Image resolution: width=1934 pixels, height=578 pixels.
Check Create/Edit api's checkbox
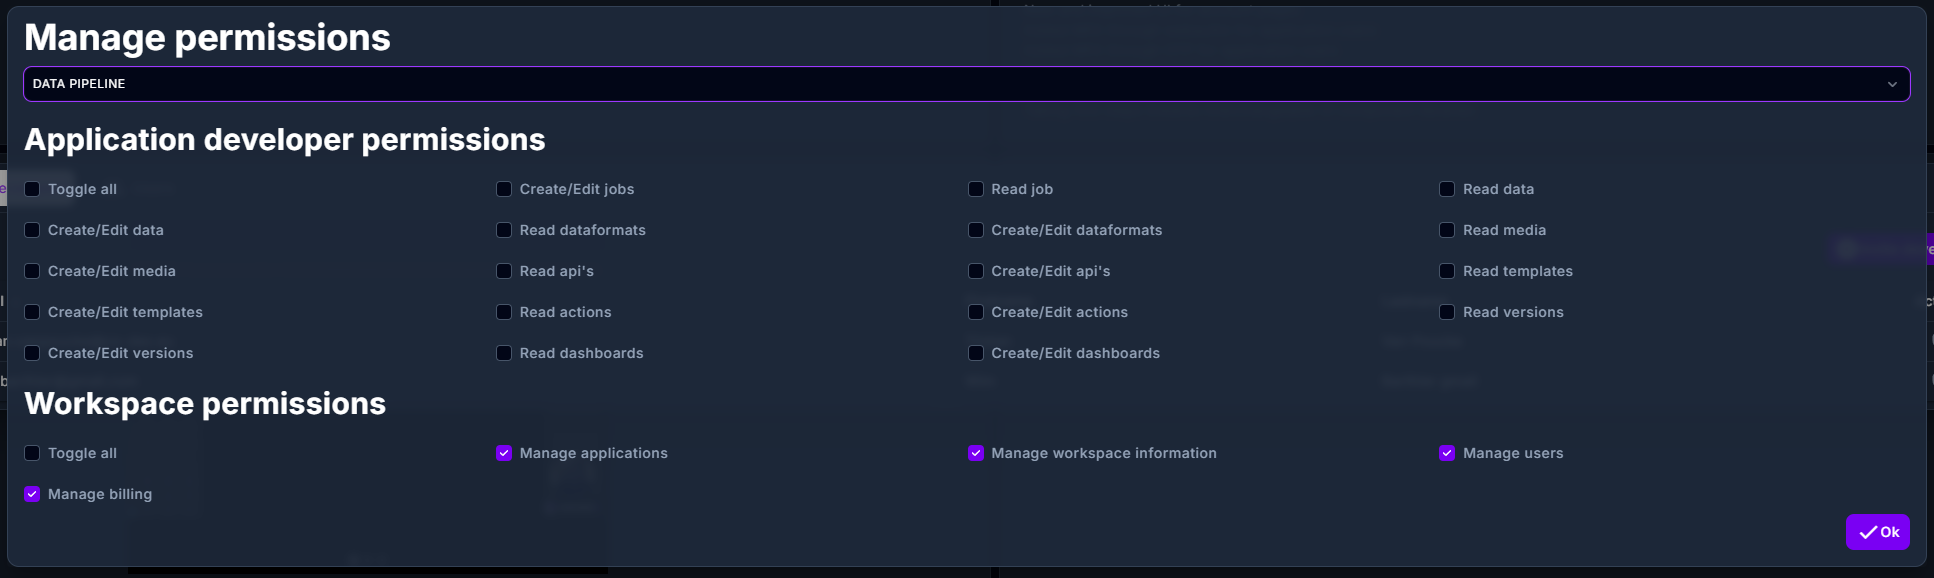976,271
